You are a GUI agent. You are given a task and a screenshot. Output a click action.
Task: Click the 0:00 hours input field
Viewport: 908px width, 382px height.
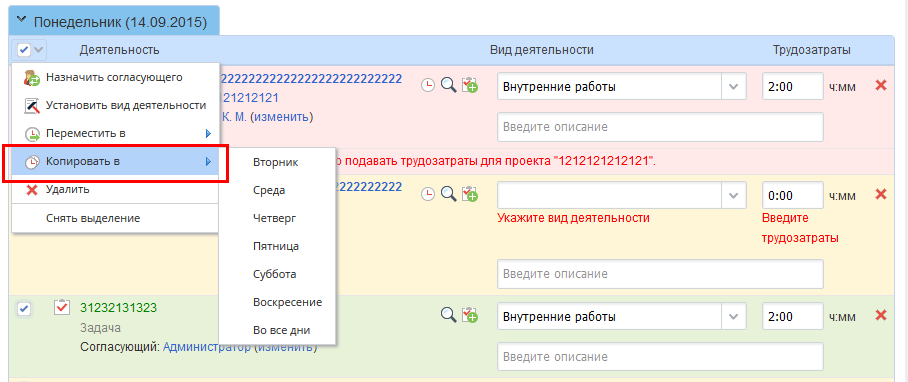(x=792, y=196)
